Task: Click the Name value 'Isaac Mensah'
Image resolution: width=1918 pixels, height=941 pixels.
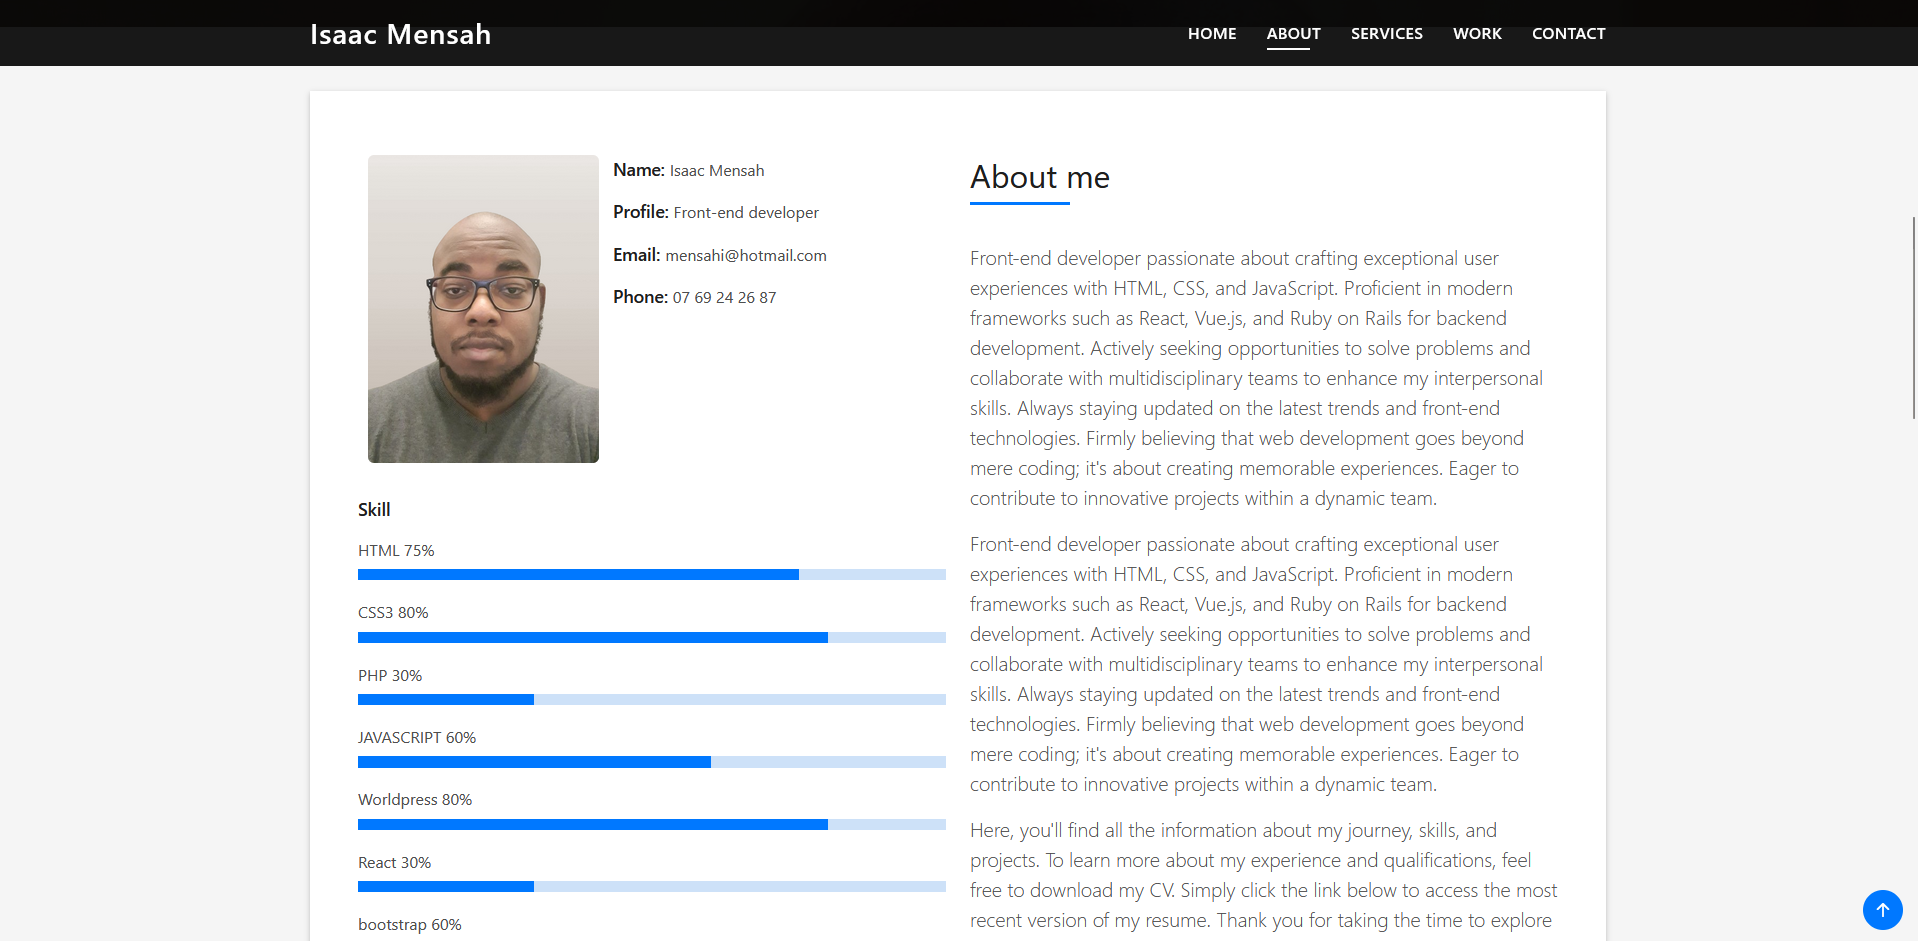Action: tap(717, 171)
